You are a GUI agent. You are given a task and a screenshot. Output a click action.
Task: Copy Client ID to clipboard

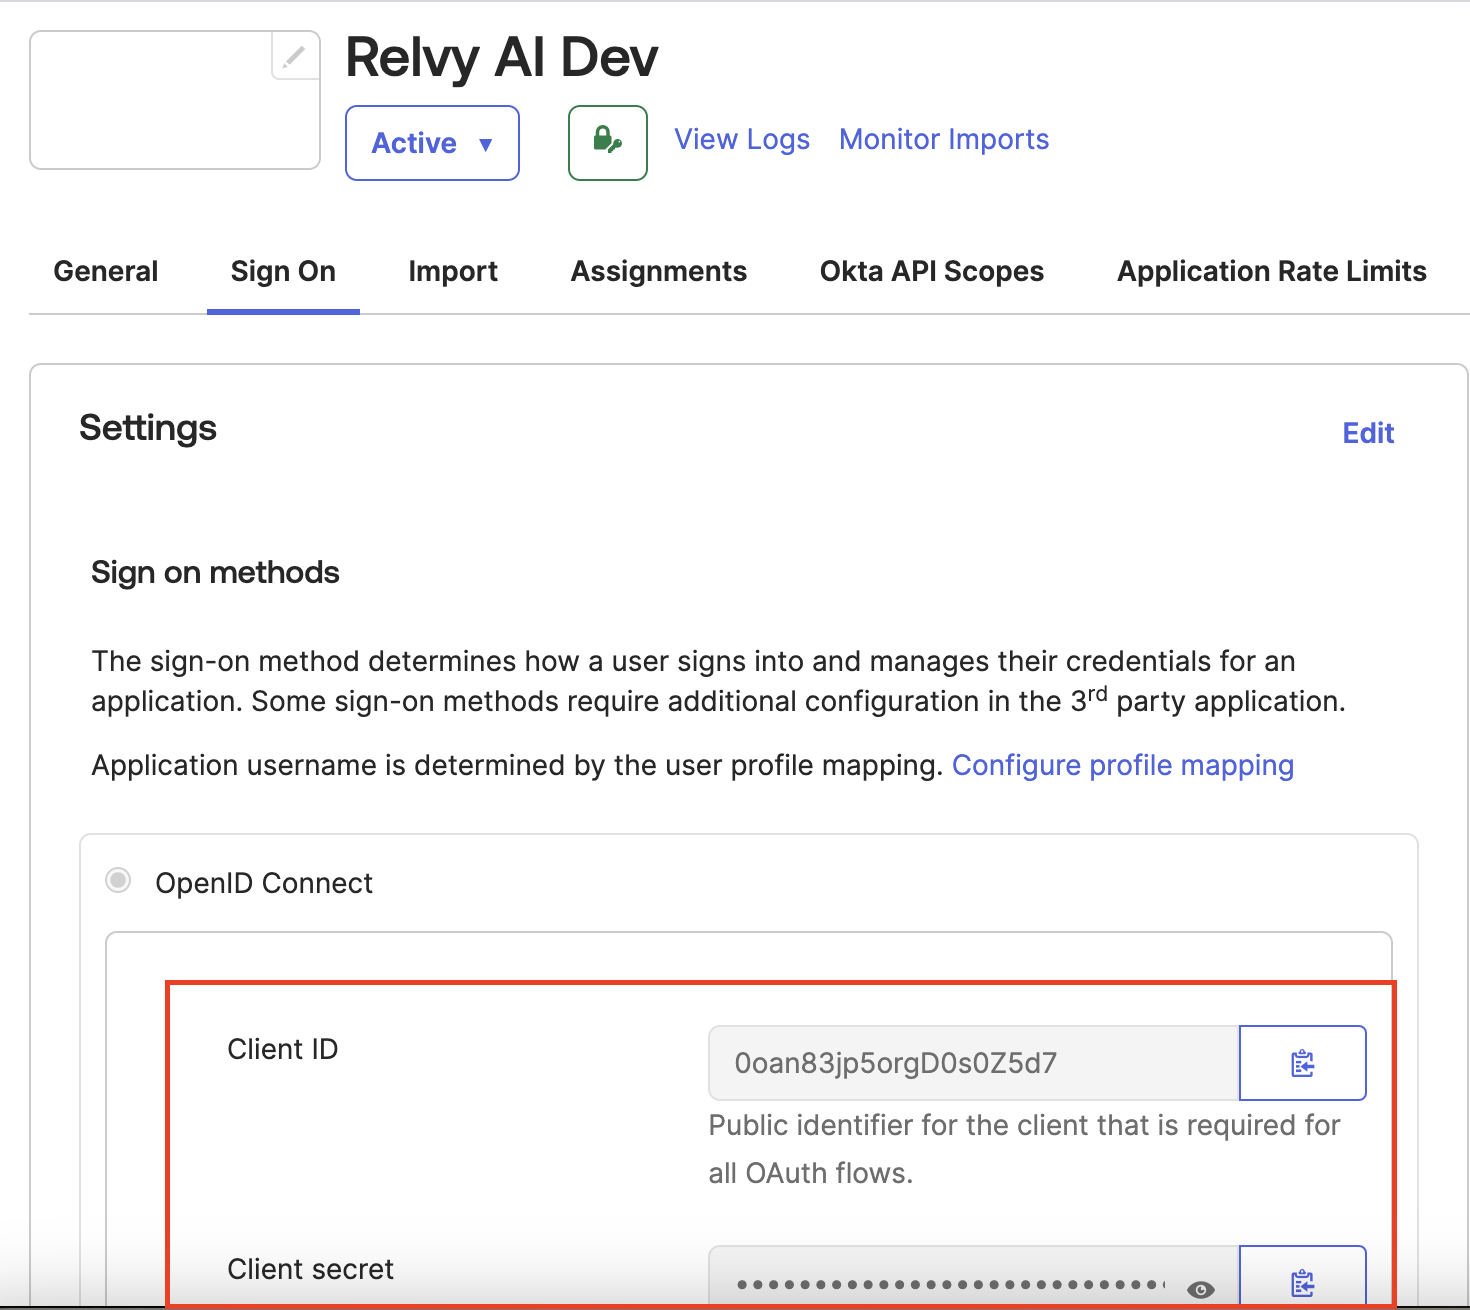click(1302, 1063)
